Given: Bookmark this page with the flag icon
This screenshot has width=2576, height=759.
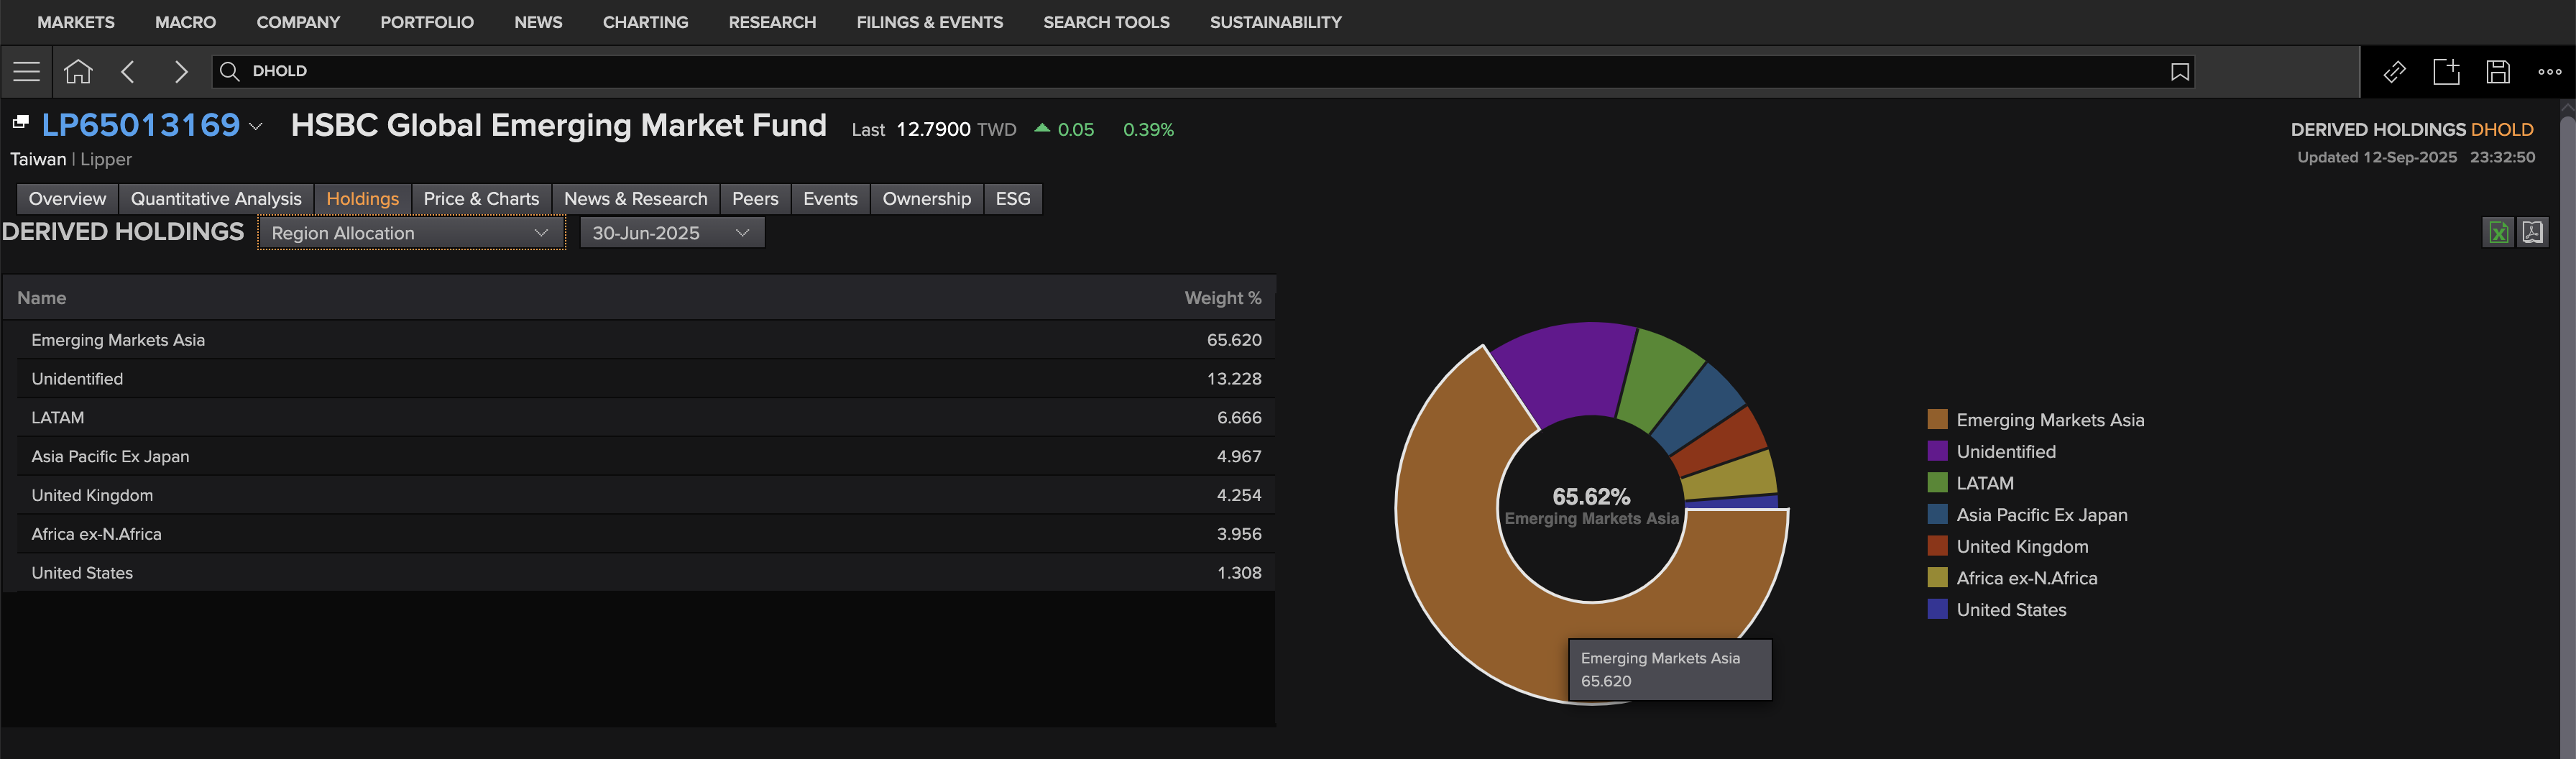Looking at the screenshot, I should click(x=2180, y=72).
